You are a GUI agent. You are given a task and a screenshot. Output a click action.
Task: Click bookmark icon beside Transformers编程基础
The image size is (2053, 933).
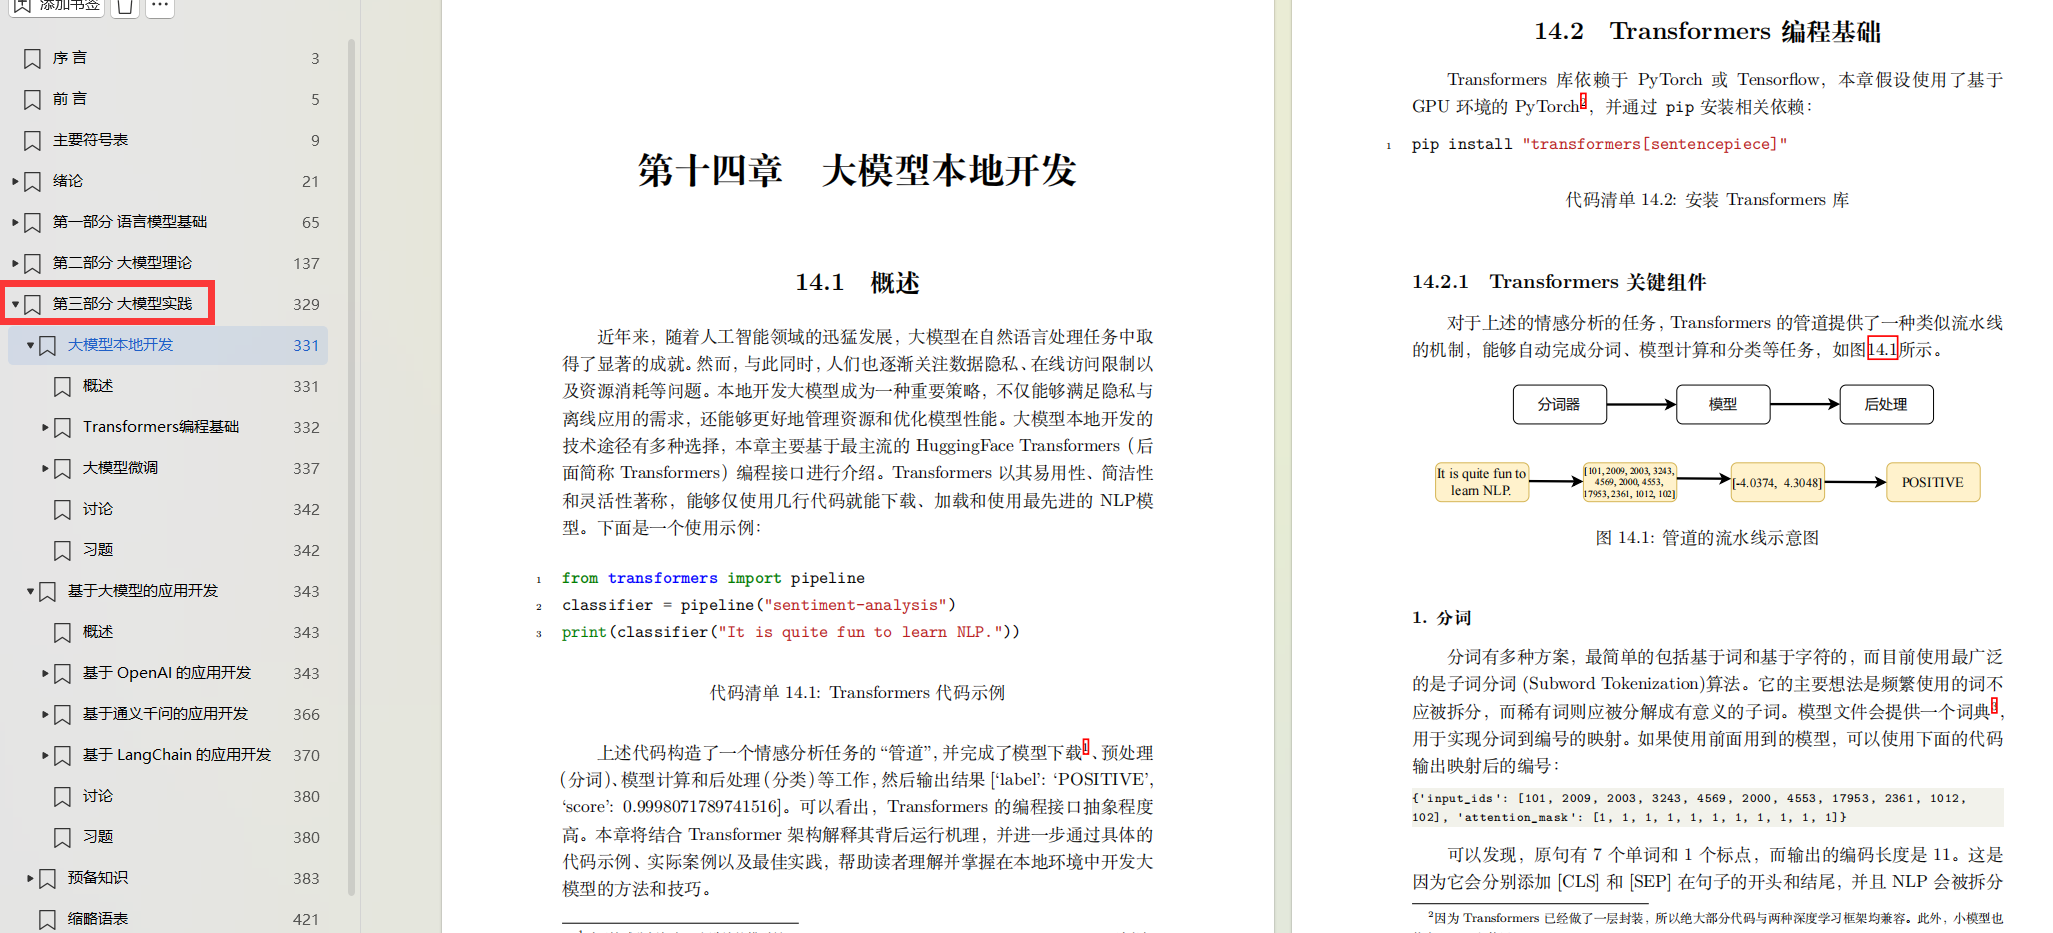pyautogui.click(x=62, y=428)
